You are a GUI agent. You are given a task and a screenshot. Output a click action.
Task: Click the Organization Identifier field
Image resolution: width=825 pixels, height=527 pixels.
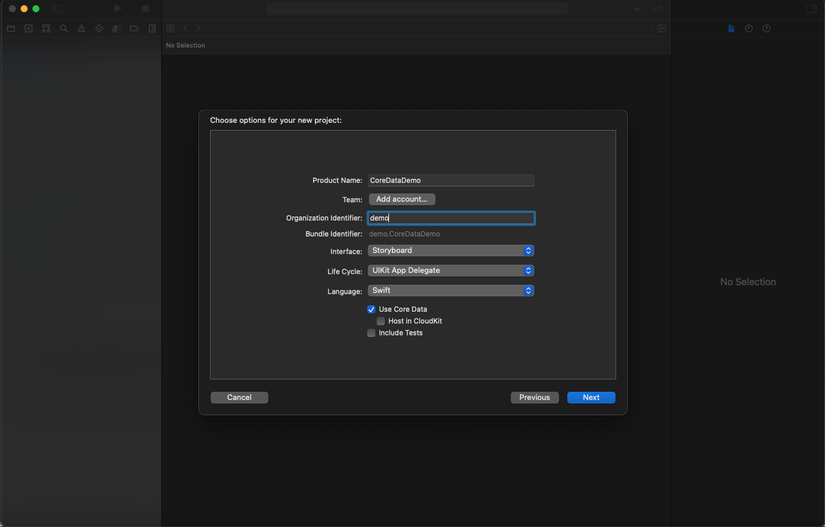[451, 218]
